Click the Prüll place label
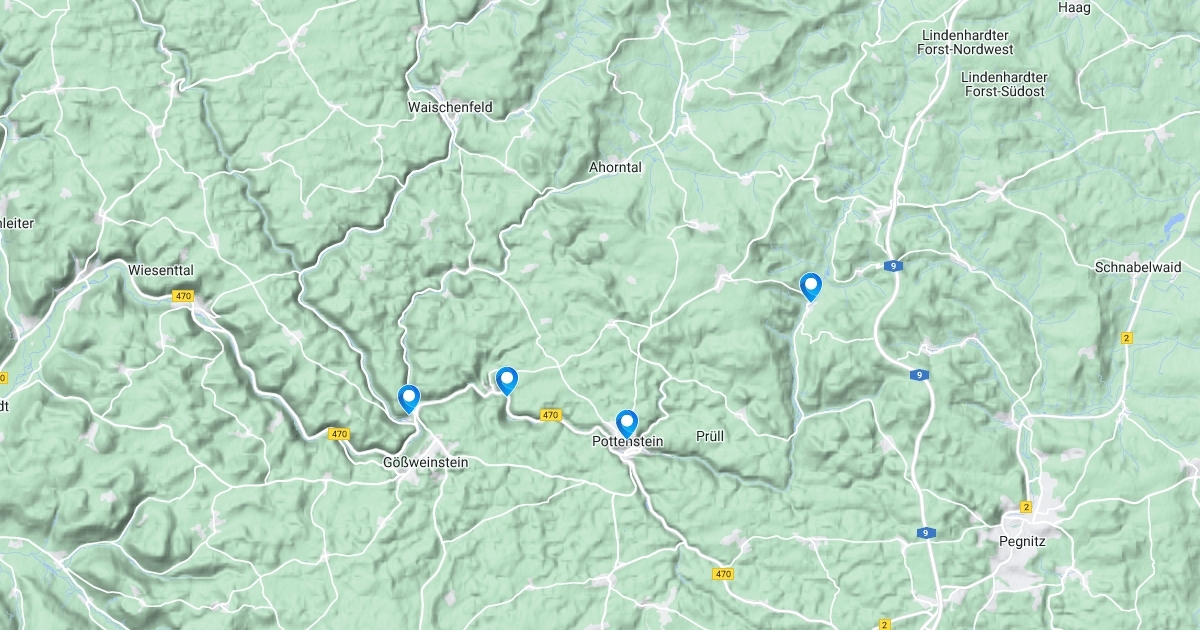This screenshot has height=630, width=1200. click(709, 436)
